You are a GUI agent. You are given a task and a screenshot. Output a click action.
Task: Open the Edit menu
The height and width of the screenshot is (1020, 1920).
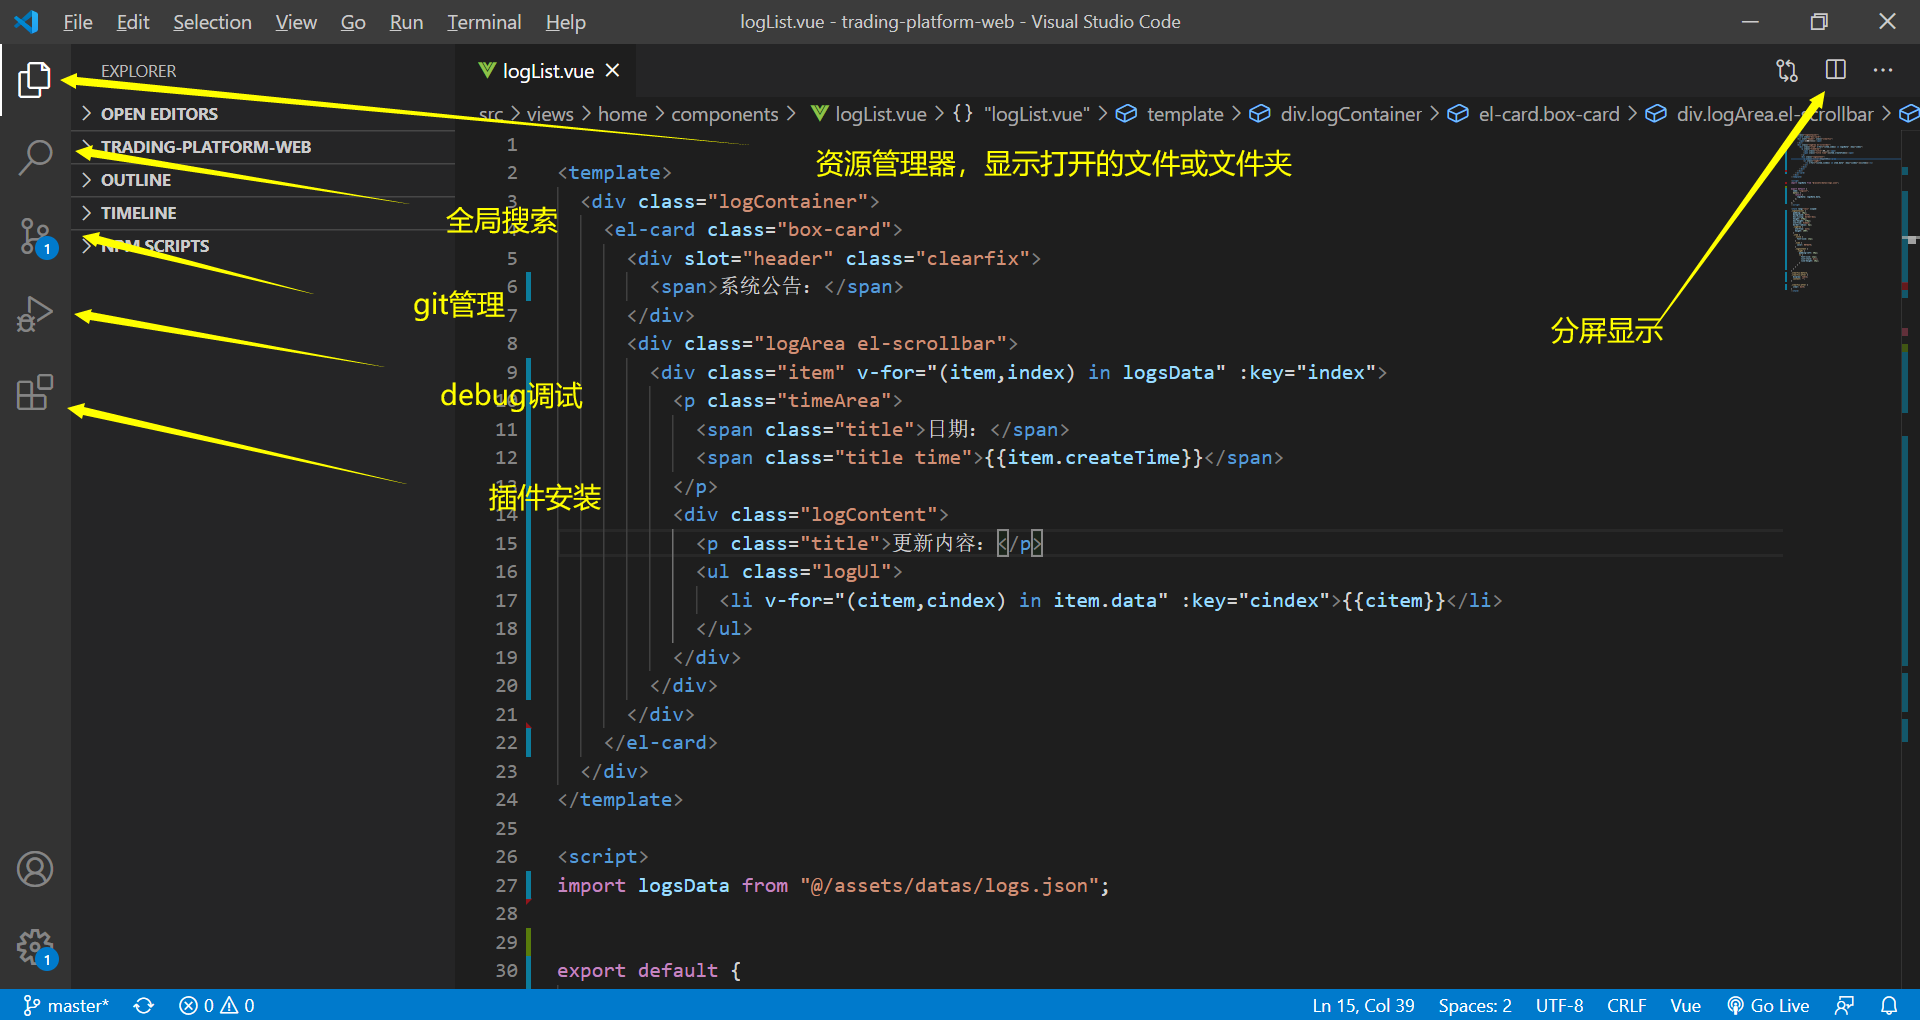tap(132, 22)
